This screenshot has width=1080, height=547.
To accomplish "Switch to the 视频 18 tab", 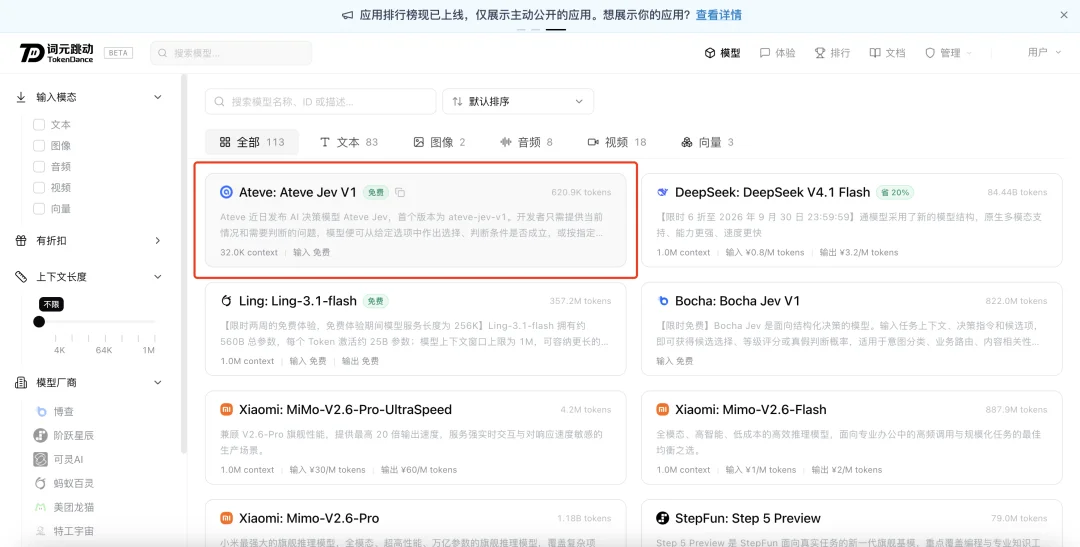I will [x=617, y=142].
